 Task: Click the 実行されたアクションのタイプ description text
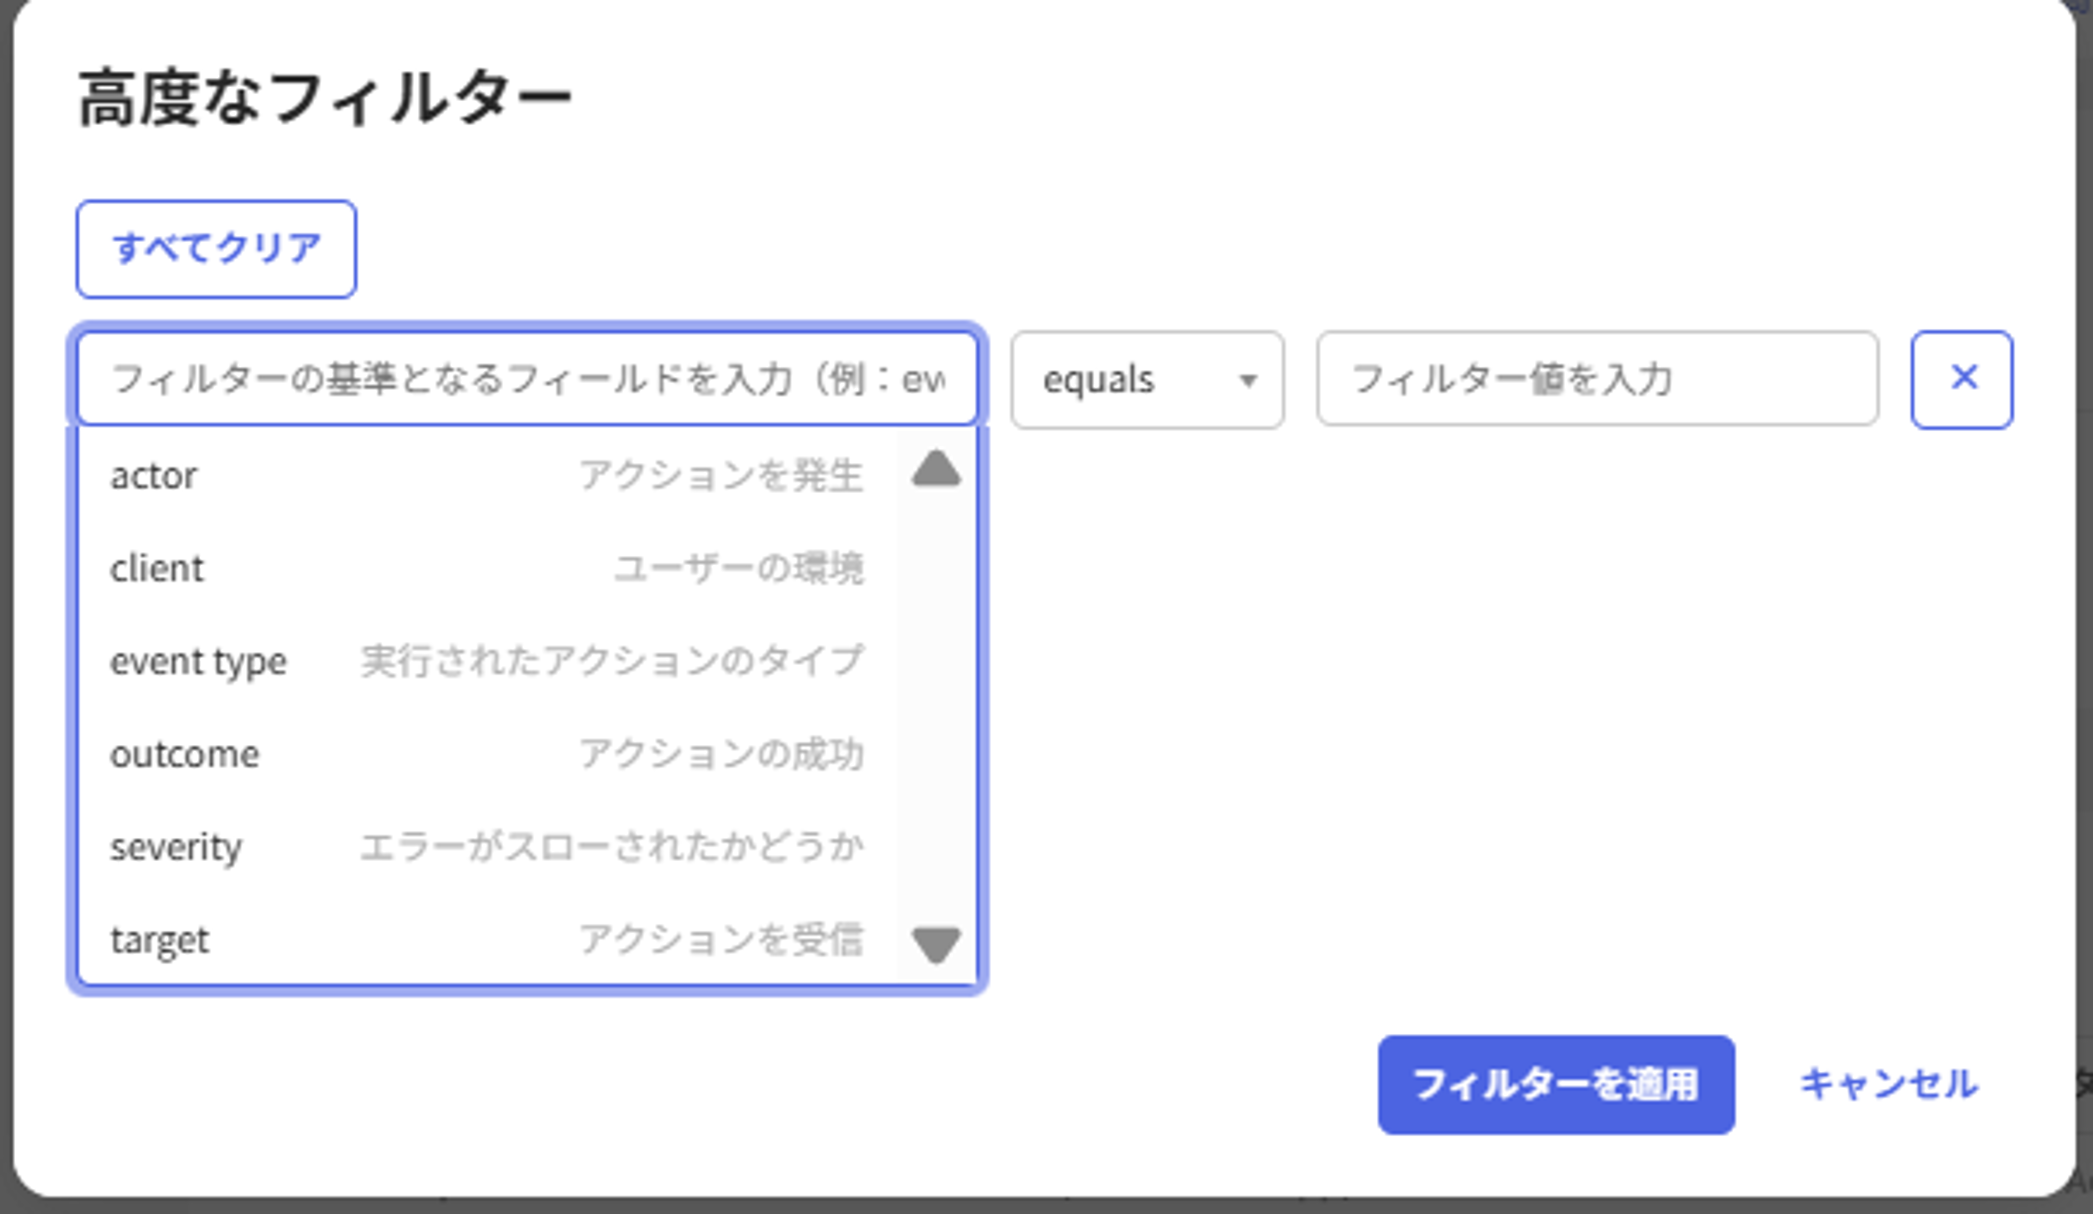[x=612, y=661]
